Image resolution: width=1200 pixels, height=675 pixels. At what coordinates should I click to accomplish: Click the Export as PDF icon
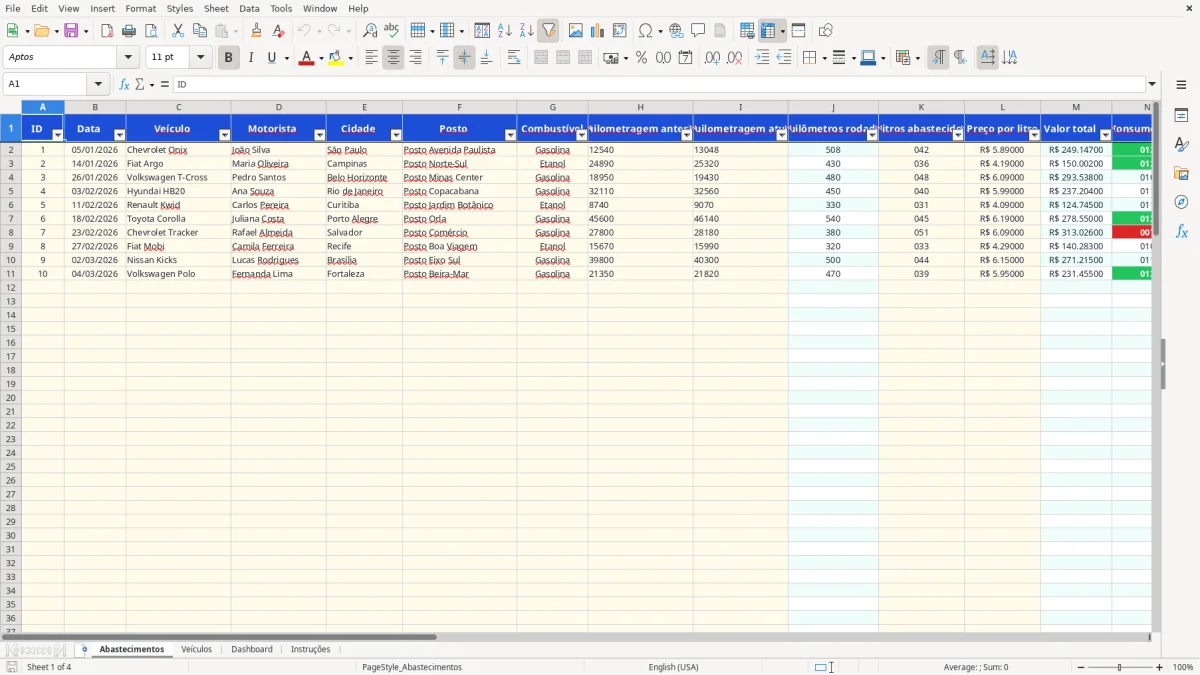[107, 31]
